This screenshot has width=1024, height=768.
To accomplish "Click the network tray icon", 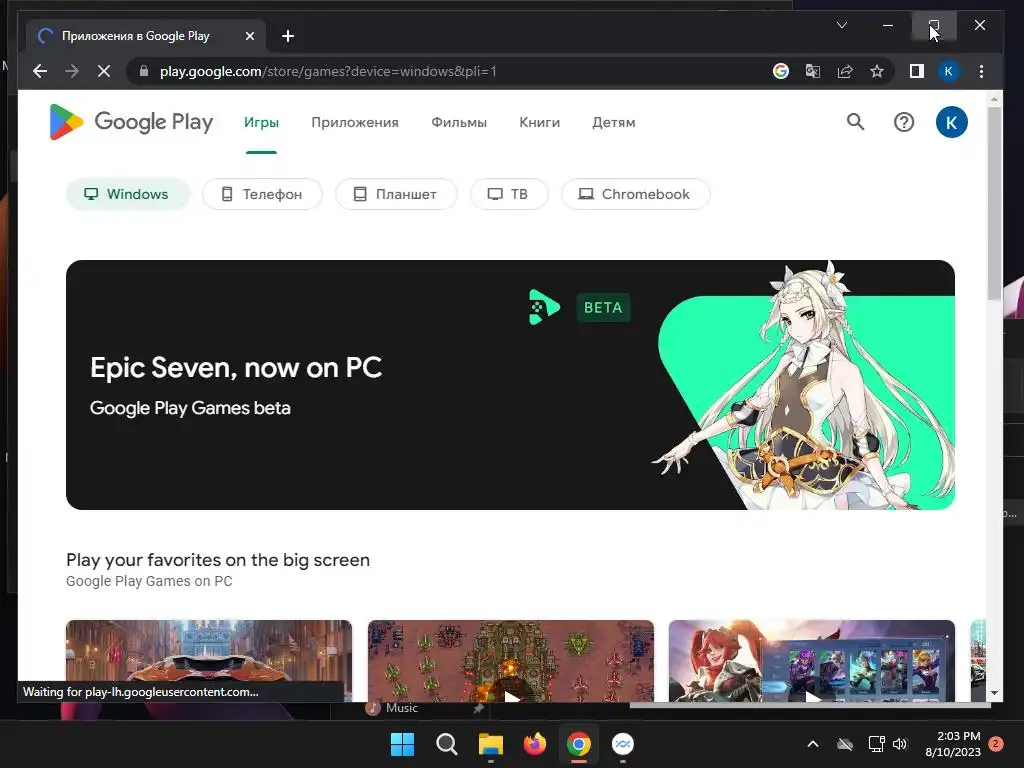I will click(876, 744).
